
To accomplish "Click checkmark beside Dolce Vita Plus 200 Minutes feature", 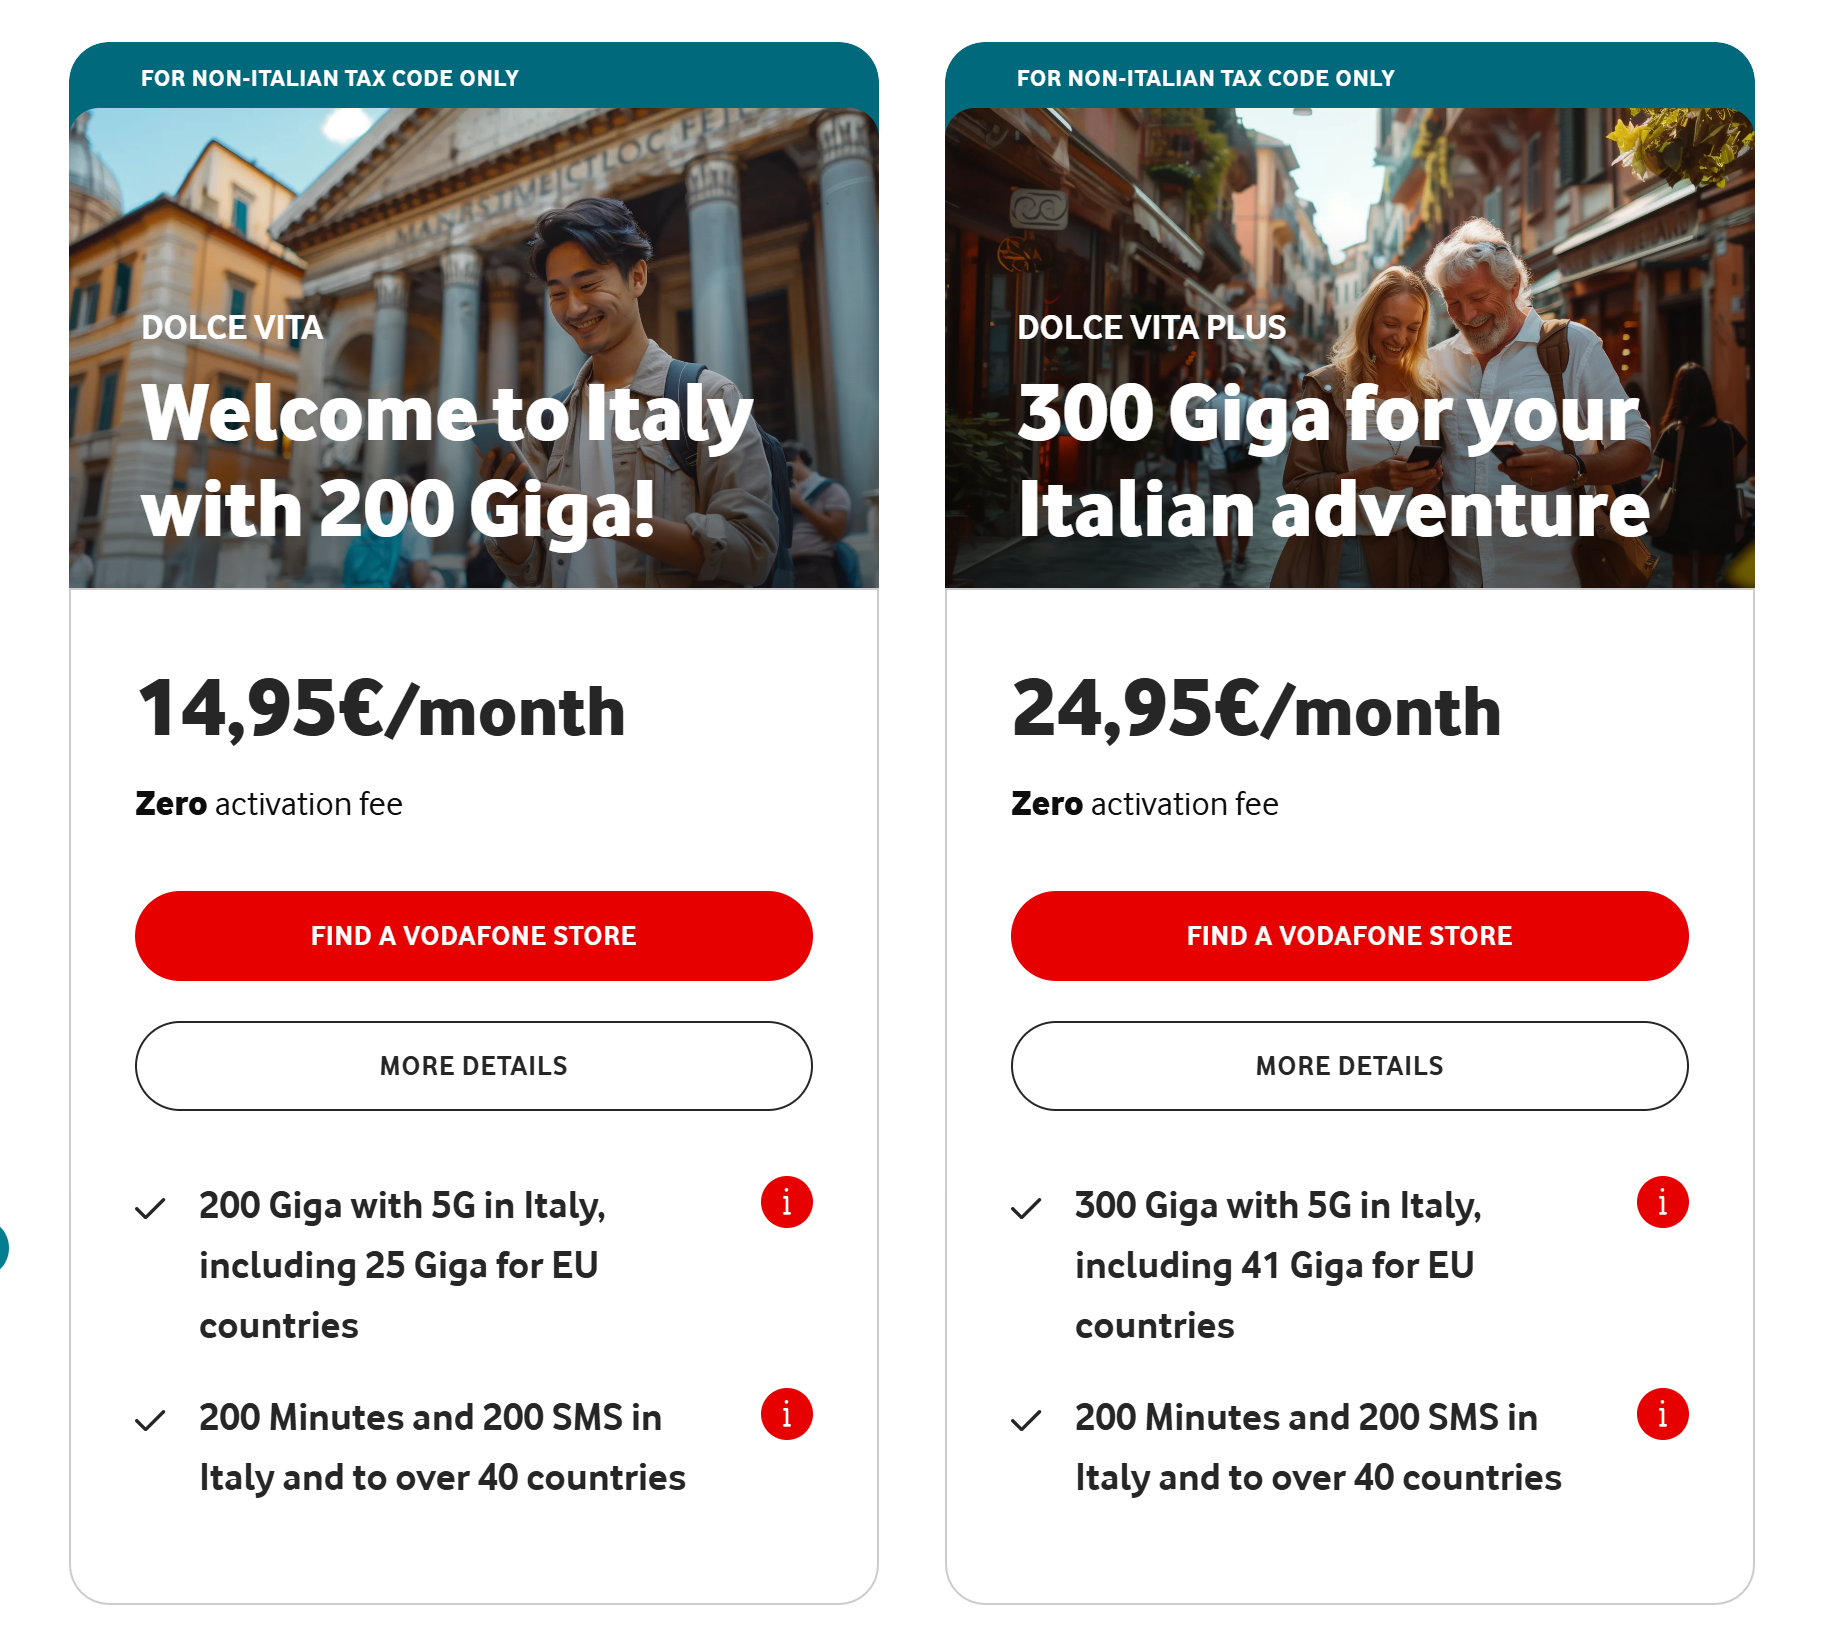I will click(1026, 1420).
